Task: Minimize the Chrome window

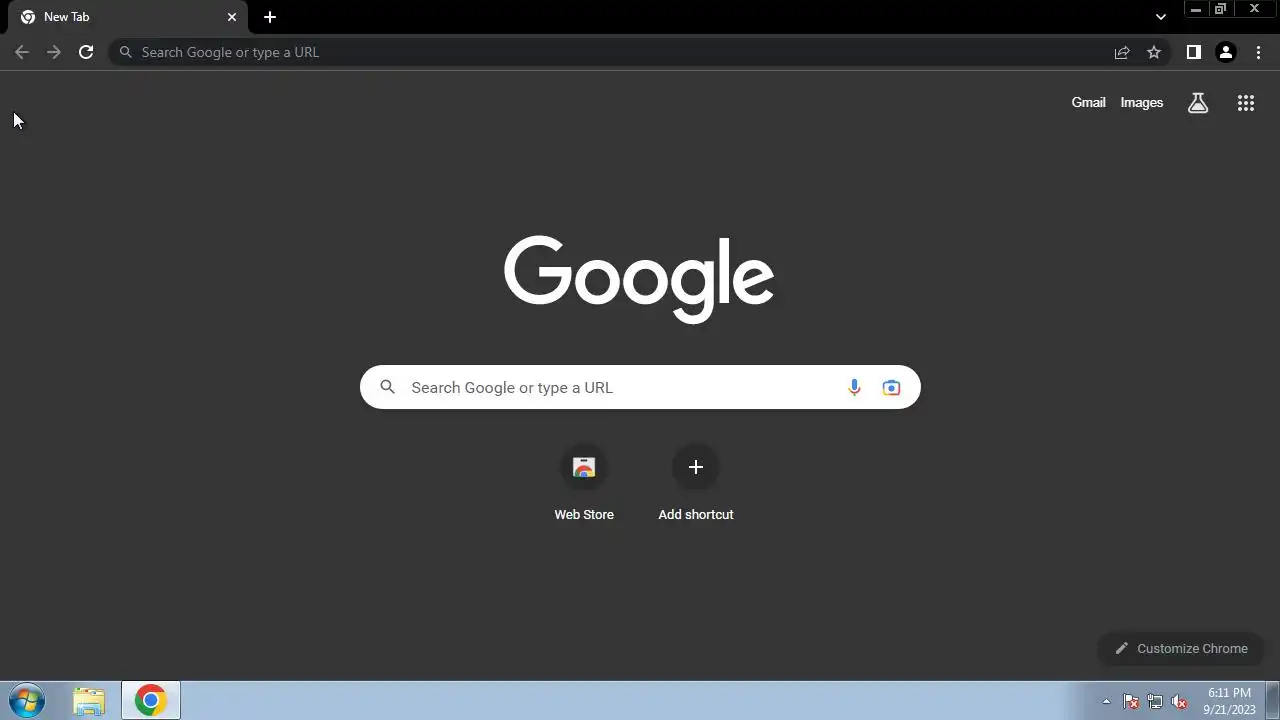Action: (1195, 9)
